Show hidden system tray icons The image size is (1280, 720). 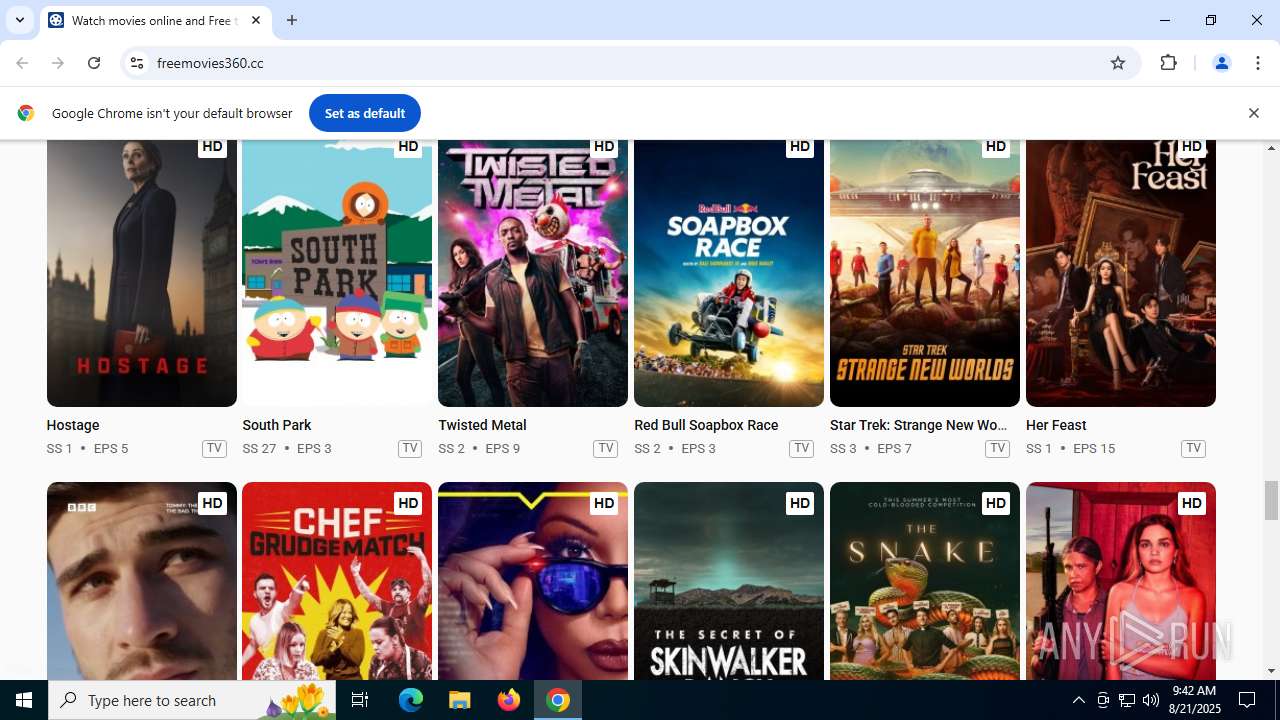(1078, 700)
